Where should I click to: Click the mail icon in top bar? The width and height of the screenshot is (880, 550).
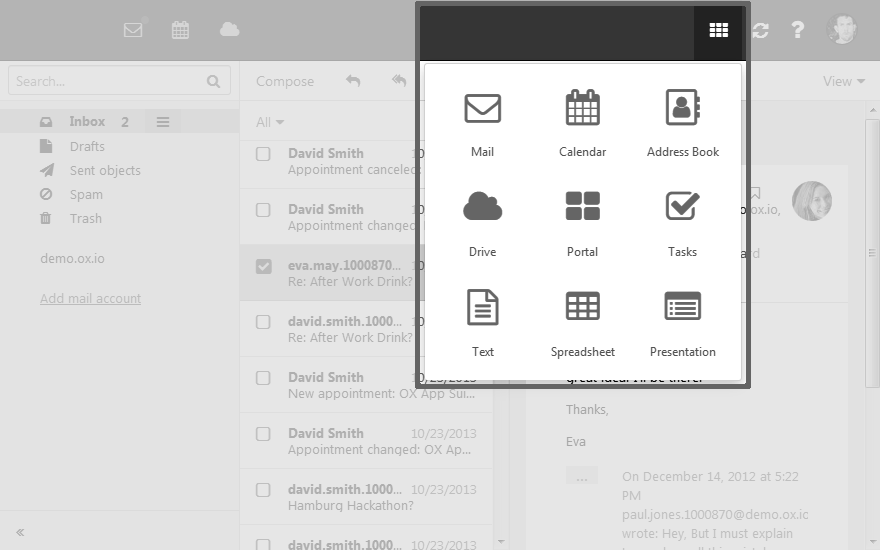(133, 30)
